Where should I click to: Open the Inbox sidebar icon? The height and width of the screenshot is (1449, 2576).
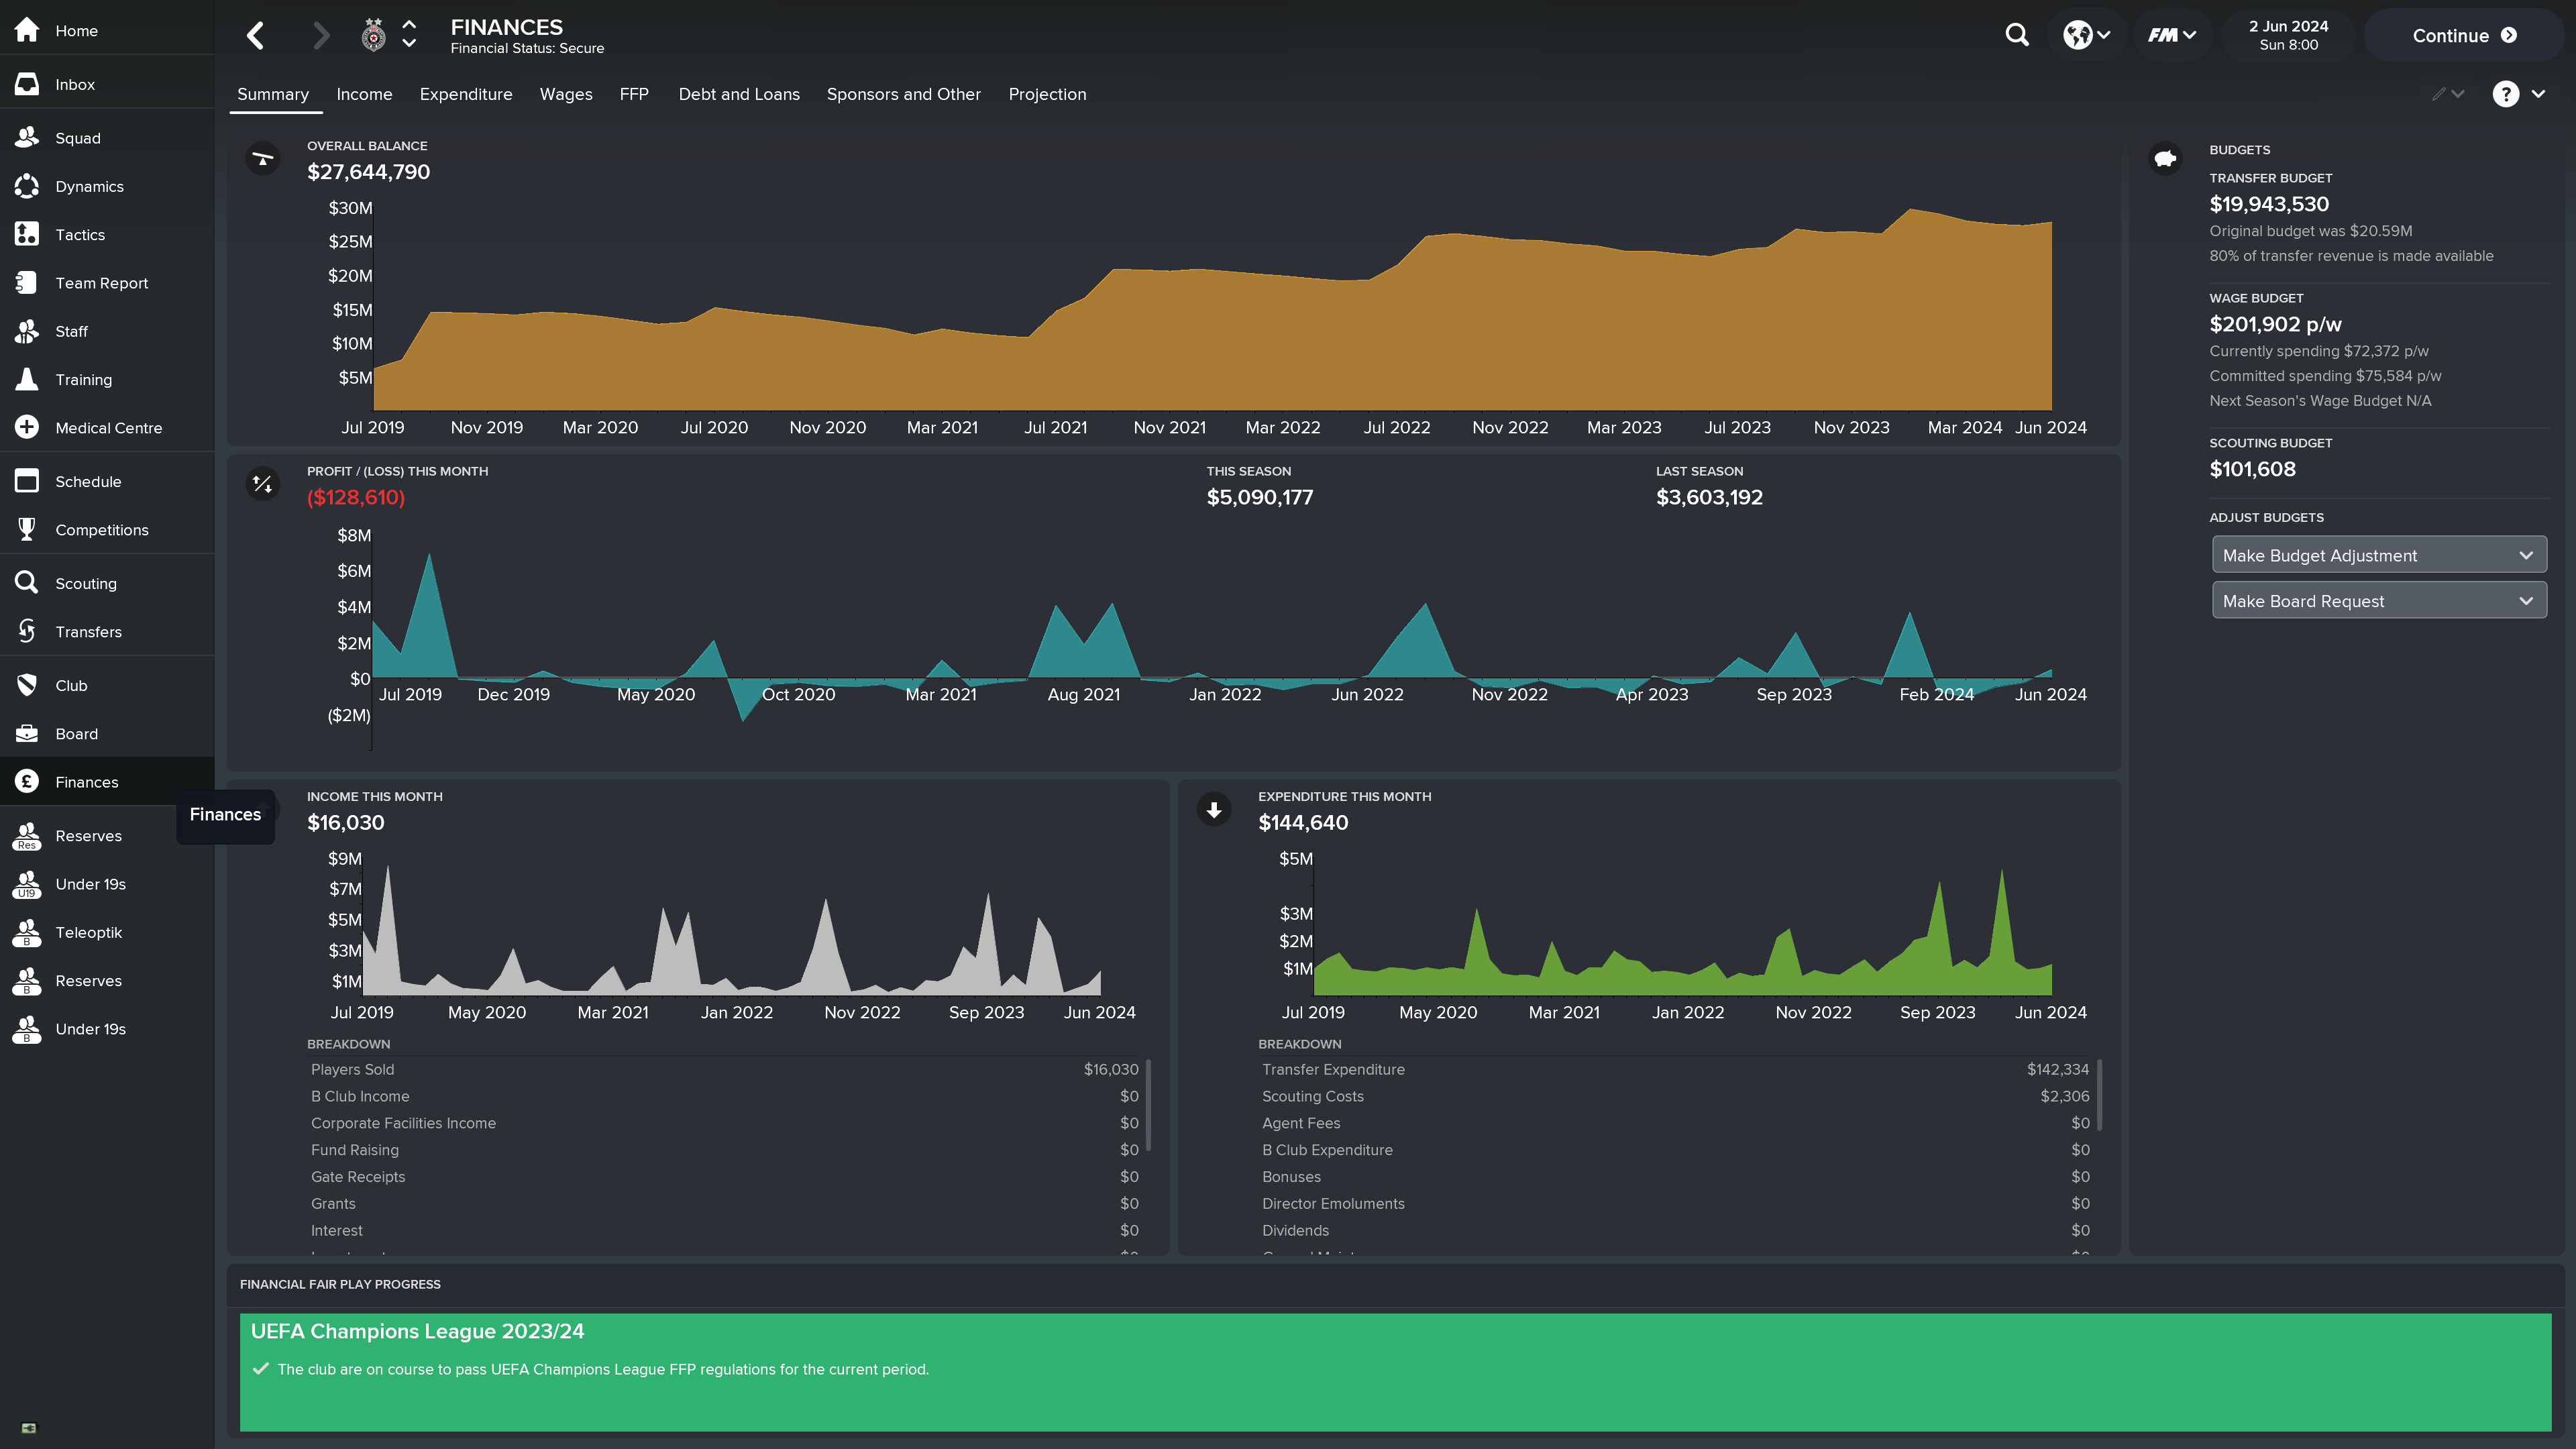coord(27,84)
